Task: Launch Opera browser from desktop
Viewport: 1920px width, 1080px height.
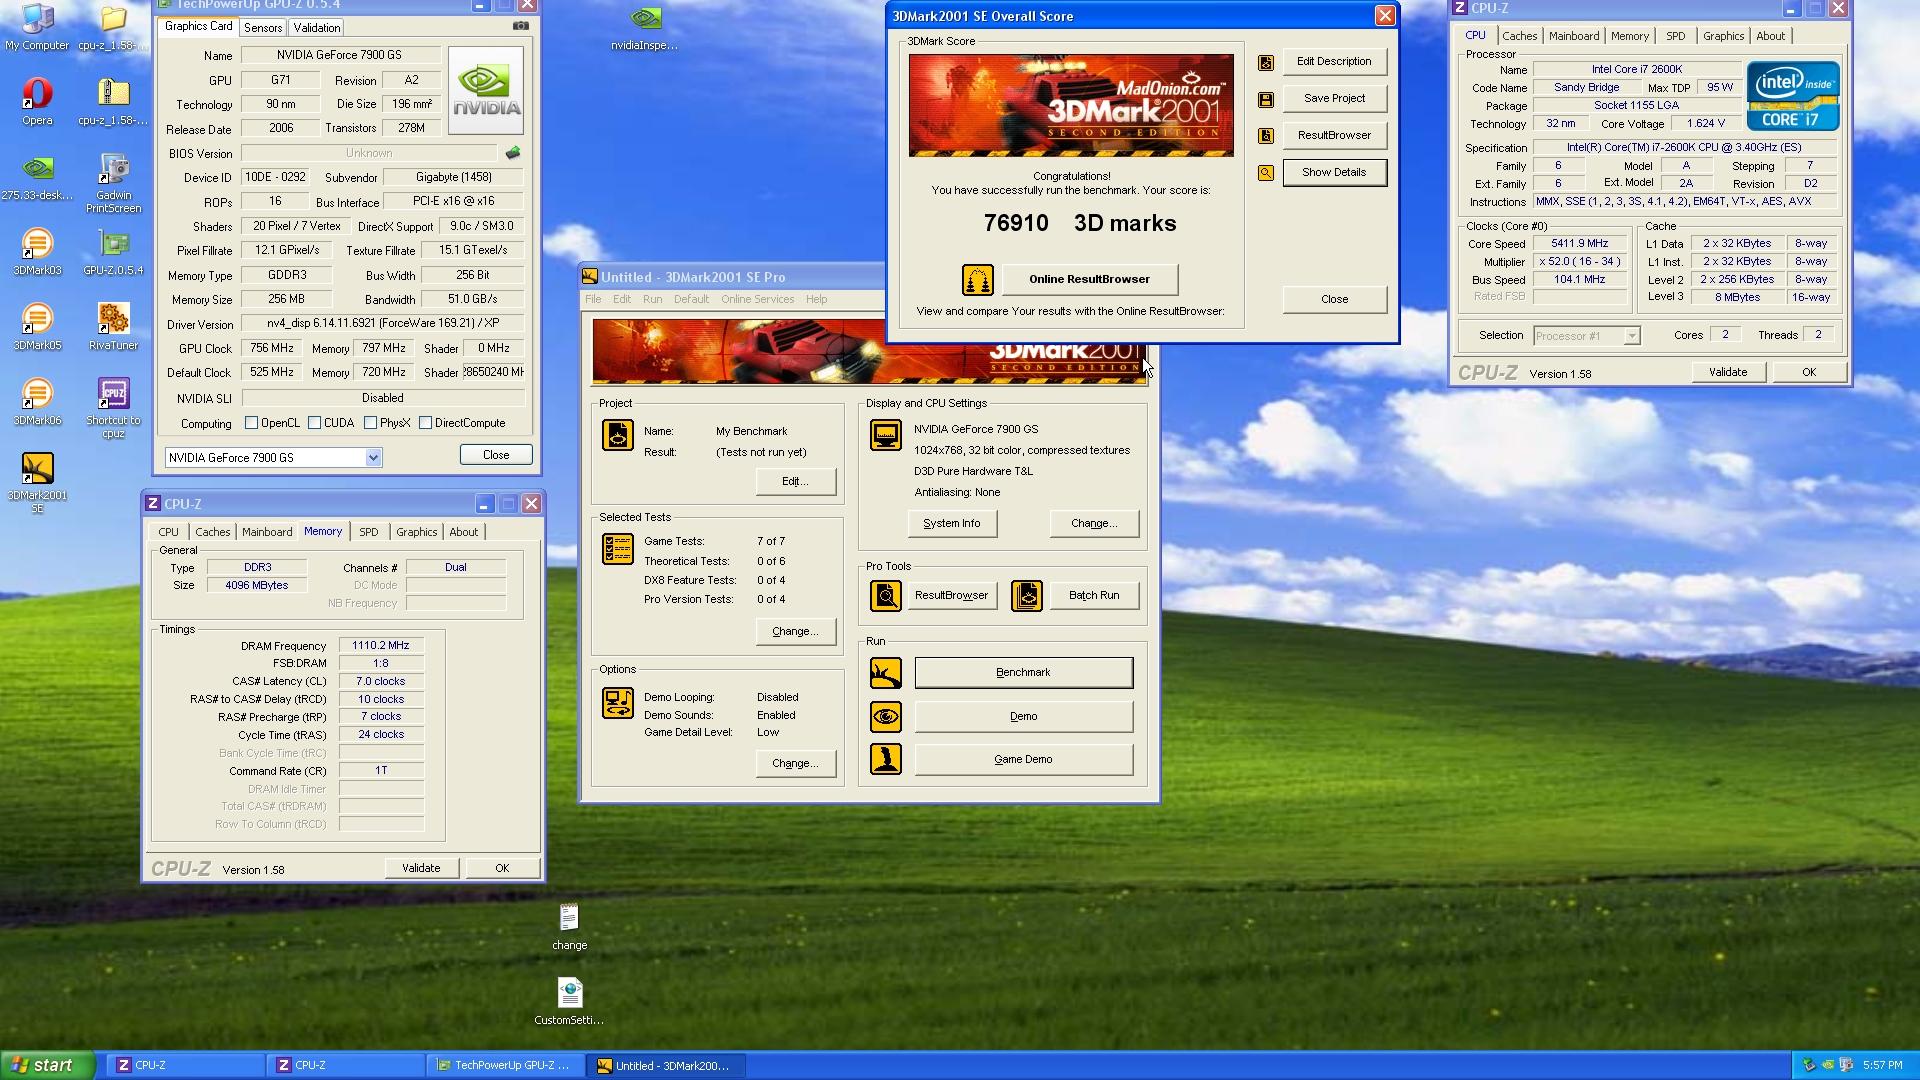Action: [37, 101]
